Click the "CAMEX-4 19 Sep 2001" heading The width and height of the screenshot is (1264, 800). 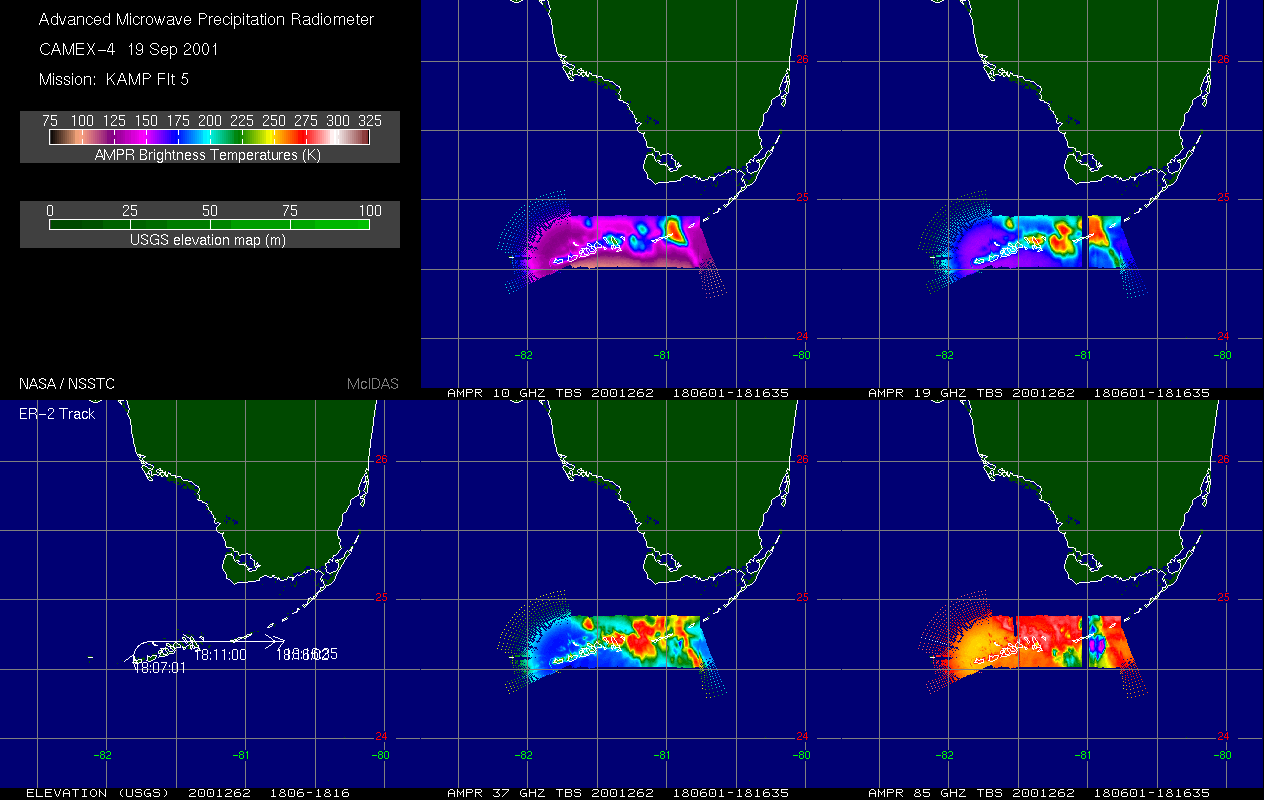pos(128,49)
